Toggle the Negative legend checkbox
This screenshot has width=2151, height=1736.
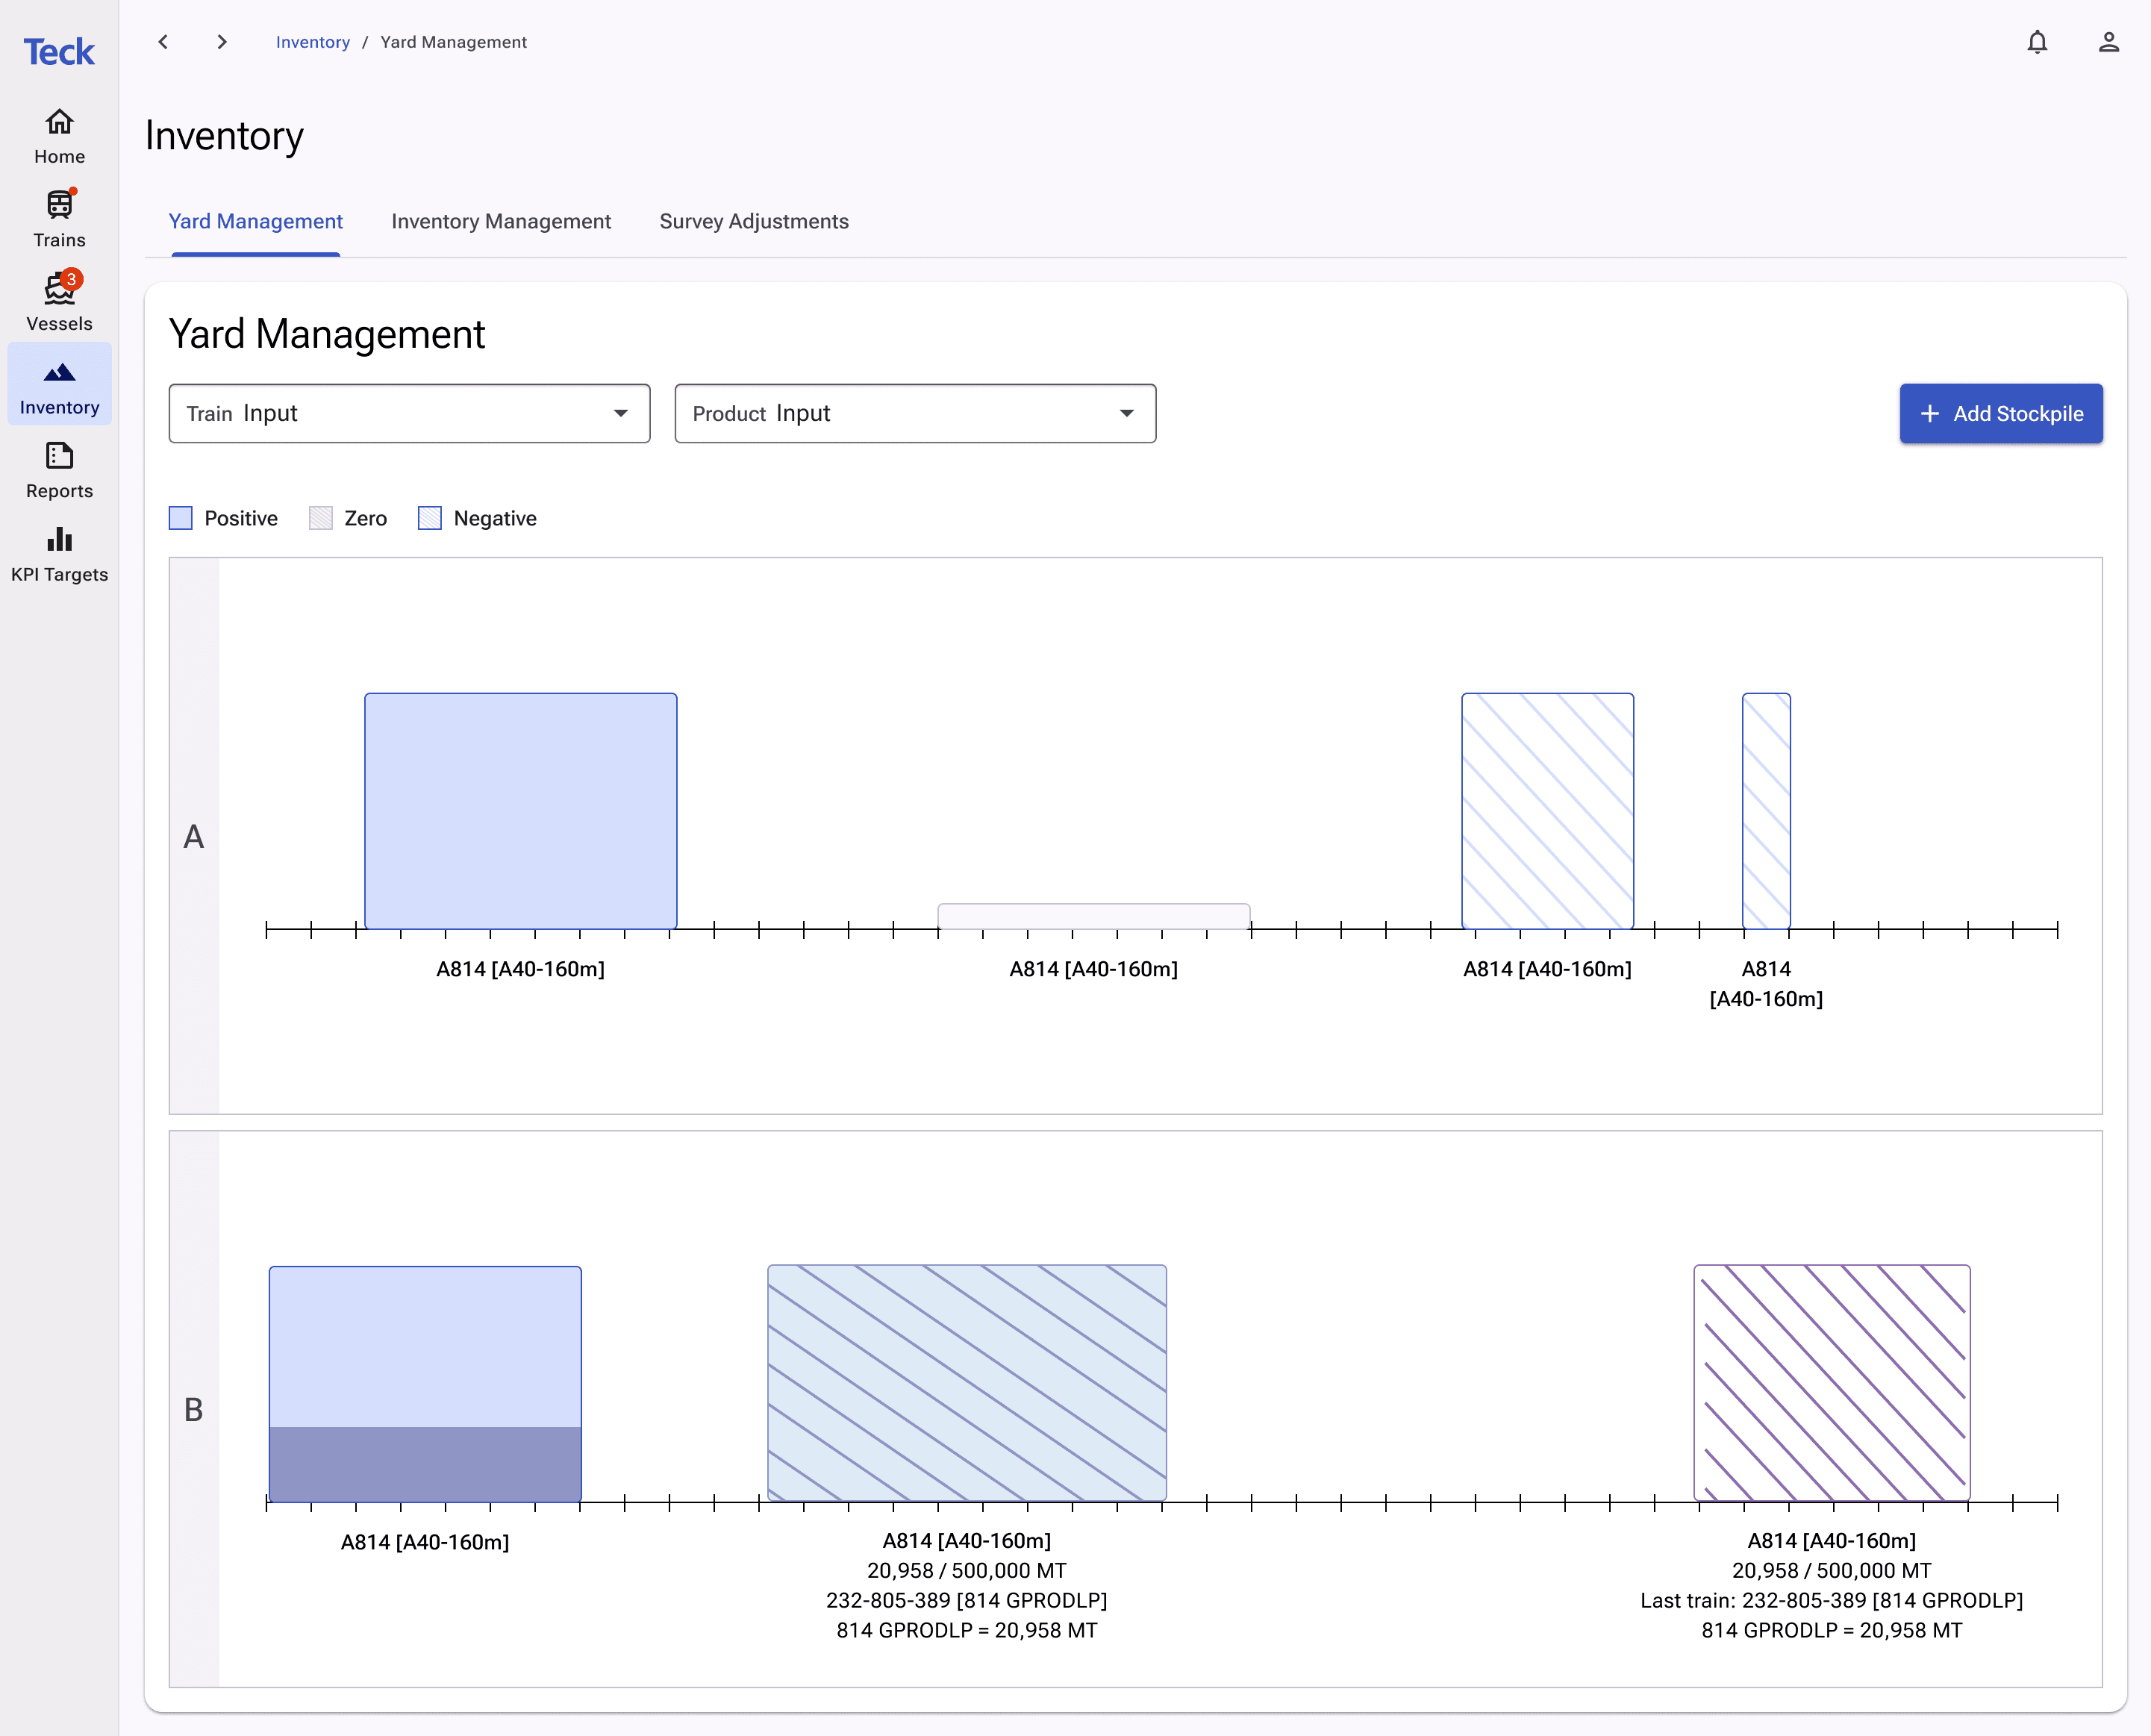pyautogui.click(x=430, y=518)
